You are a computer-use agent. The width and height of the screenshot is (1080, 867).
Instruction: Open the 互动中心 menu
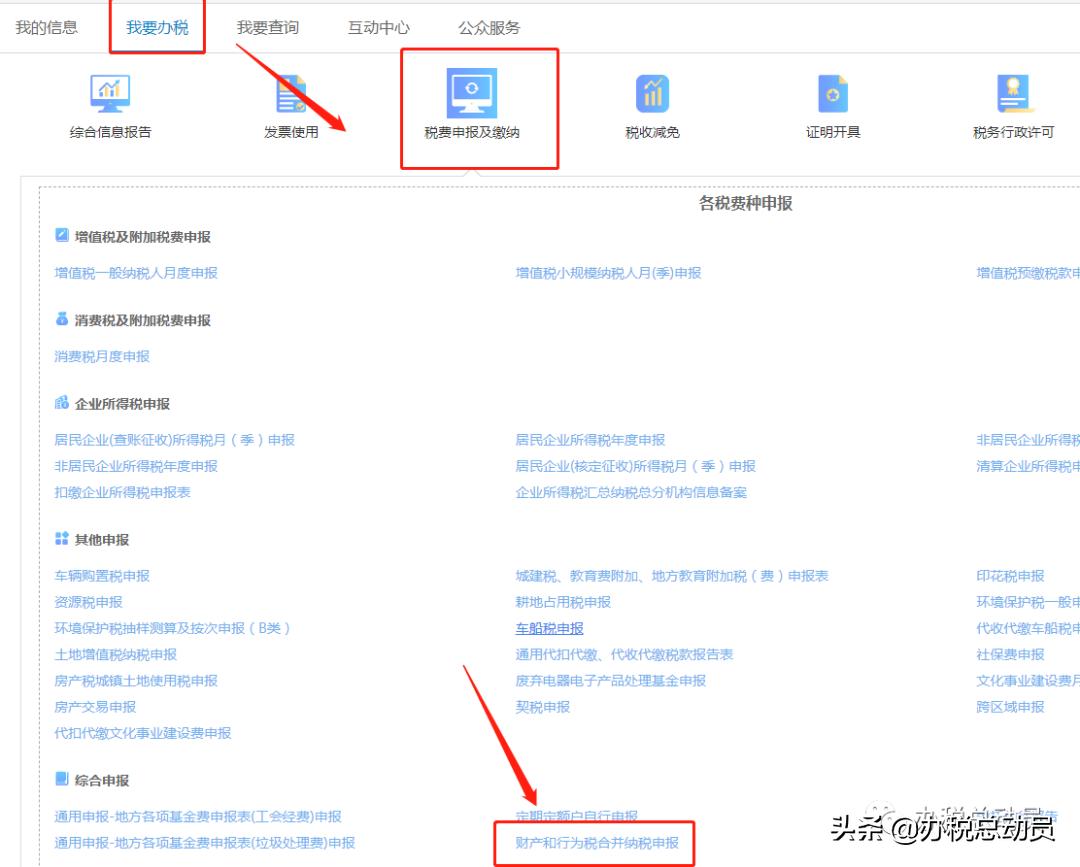(377, 27)
